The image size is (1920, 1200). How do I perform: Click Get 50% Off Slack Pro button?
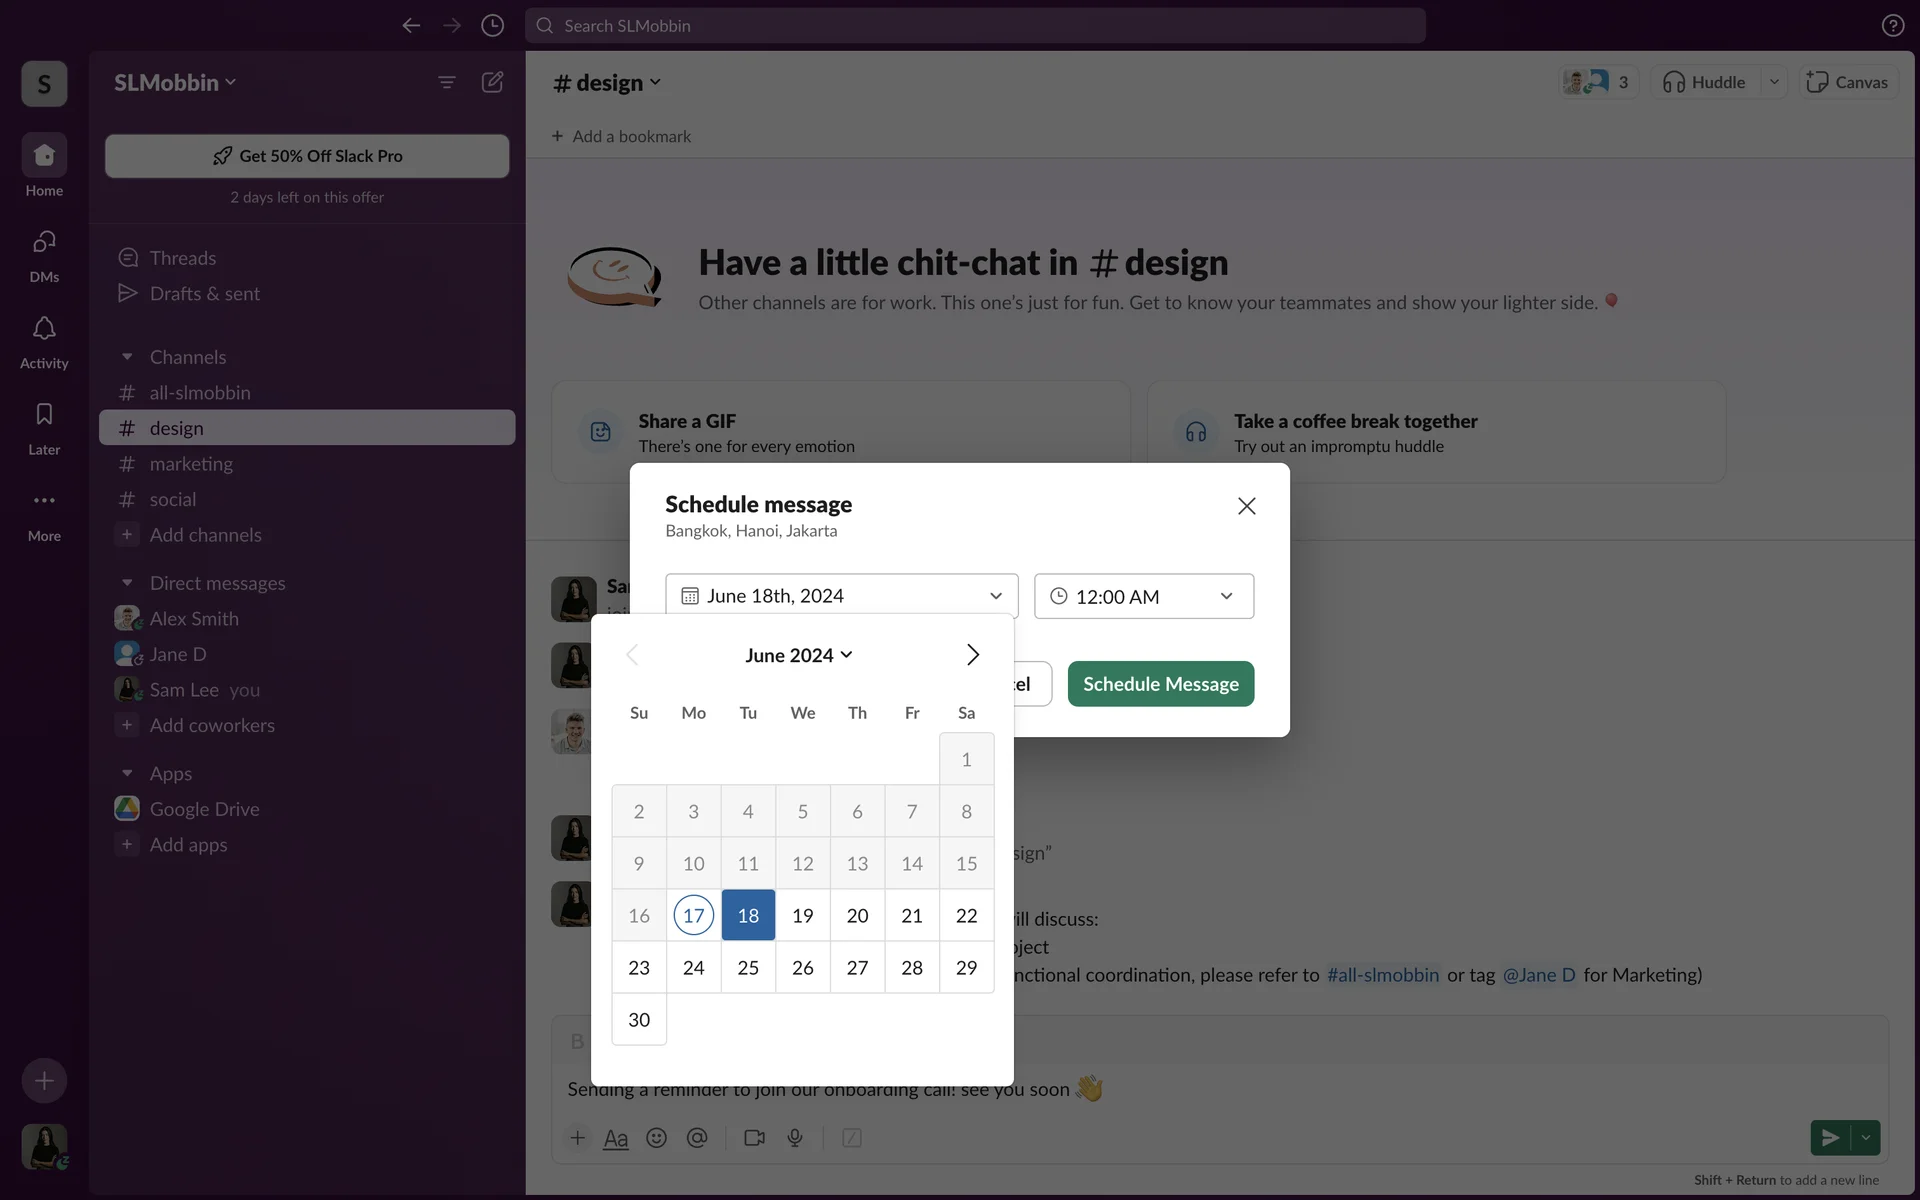[x=307, y=156]
